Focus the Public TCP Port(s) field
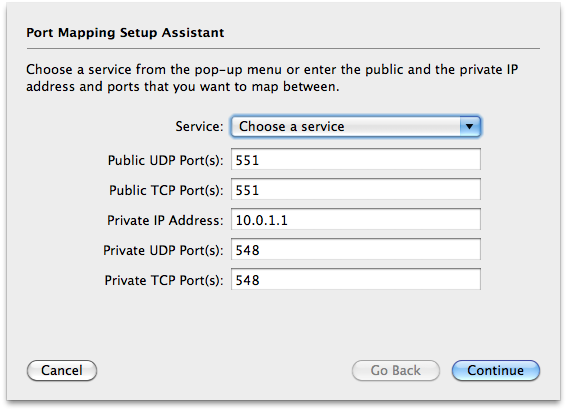The image size is (567, 411). point(356,189)
